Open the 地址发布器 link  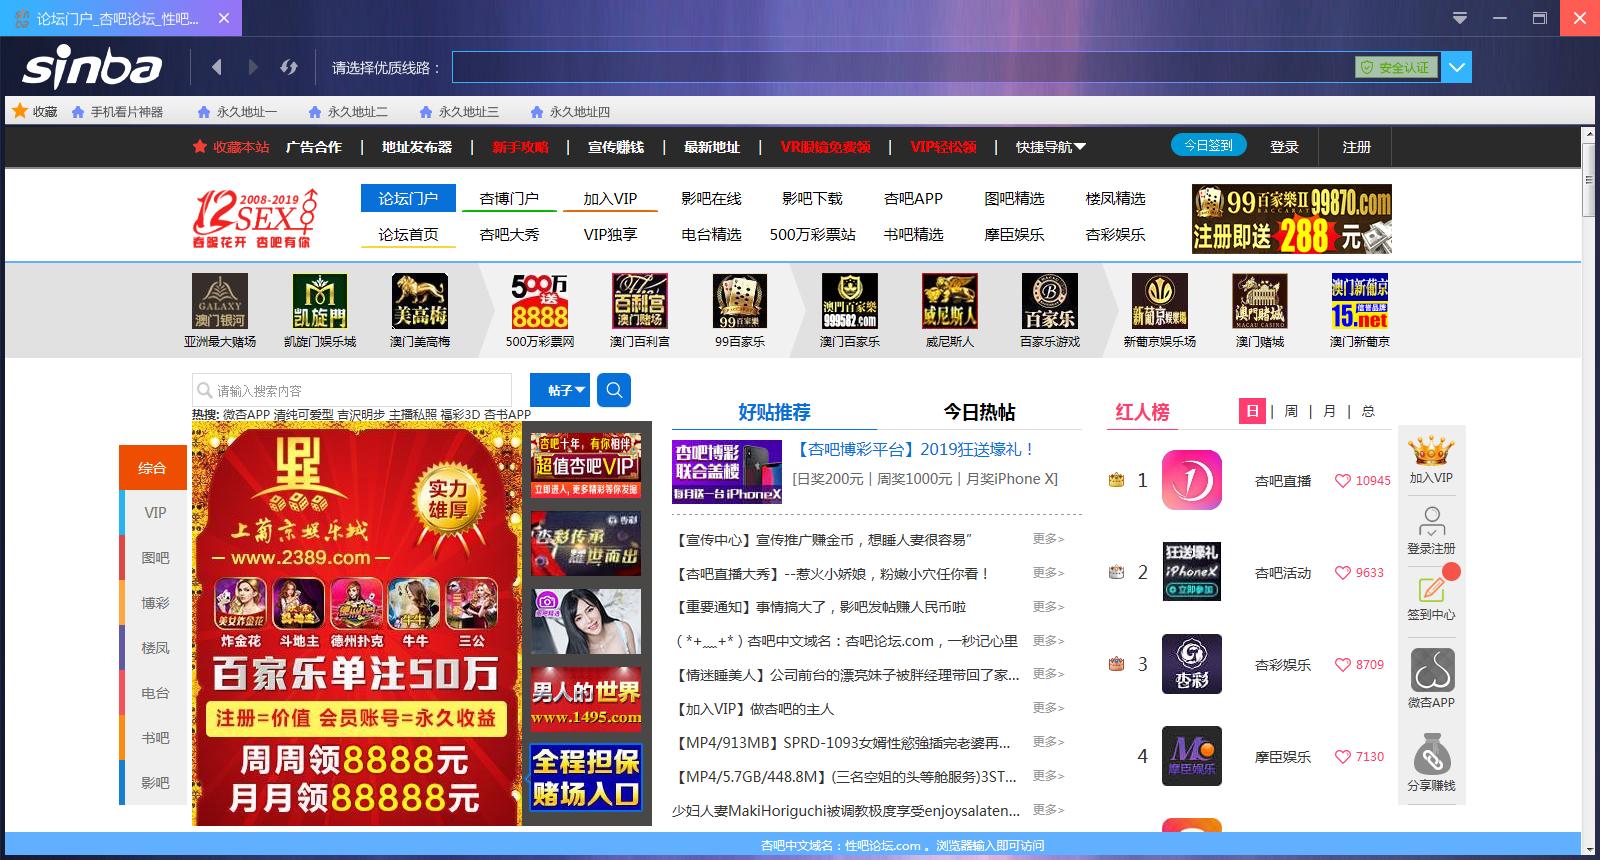[417, 147]
